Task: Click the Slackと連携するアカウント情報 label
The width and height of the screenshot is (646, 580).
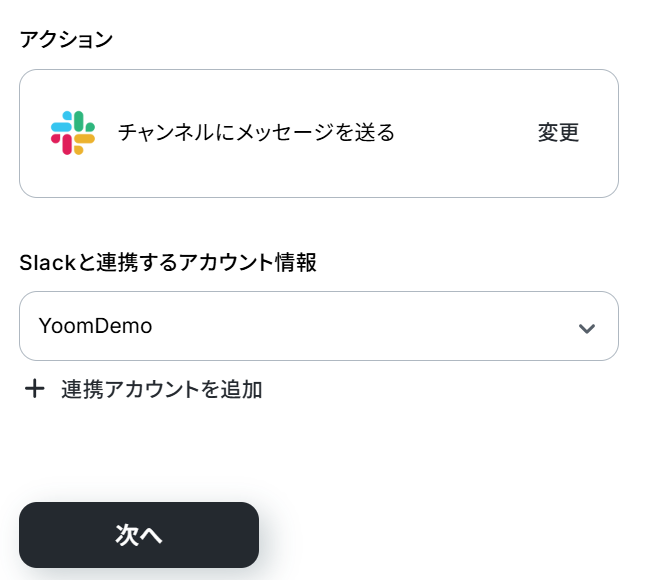Action: (168, 263)
